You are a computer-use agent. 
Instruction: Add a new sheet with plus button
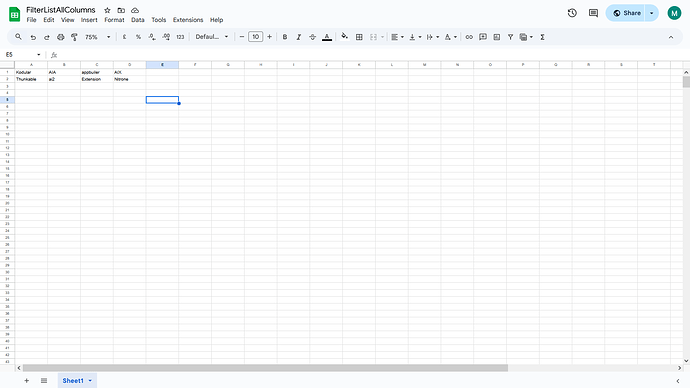point(26,381)
